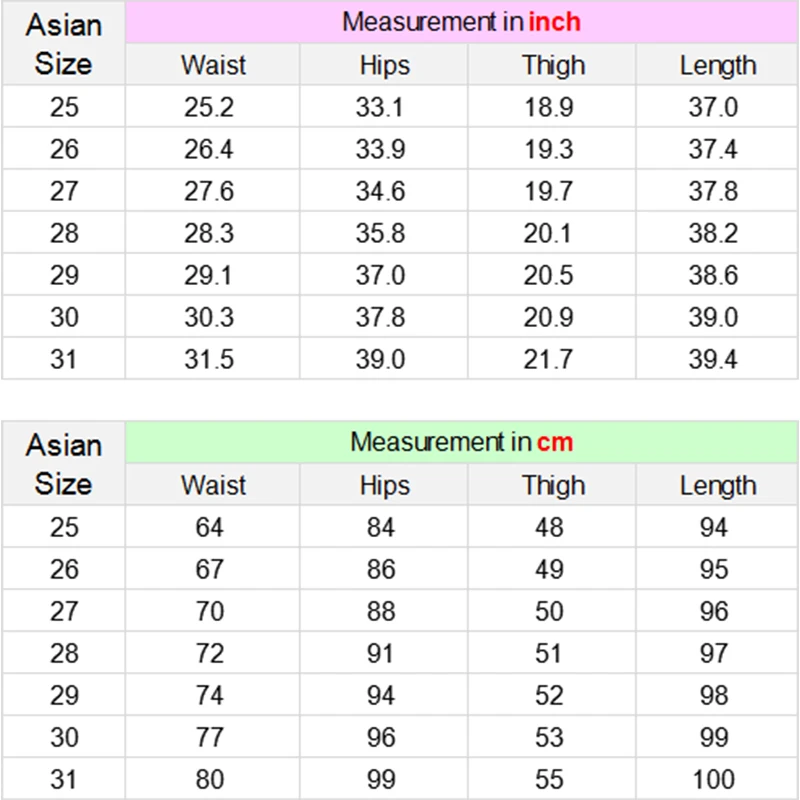Click the 64 waist cell in cm table
The width and height of the screenshot is (800, 800).
[213, 527]
